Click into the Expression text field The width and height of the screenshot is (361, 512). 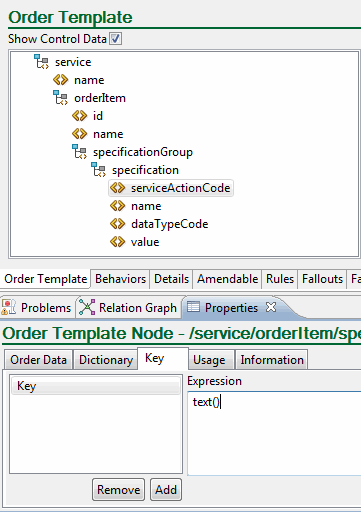(274, 433)
